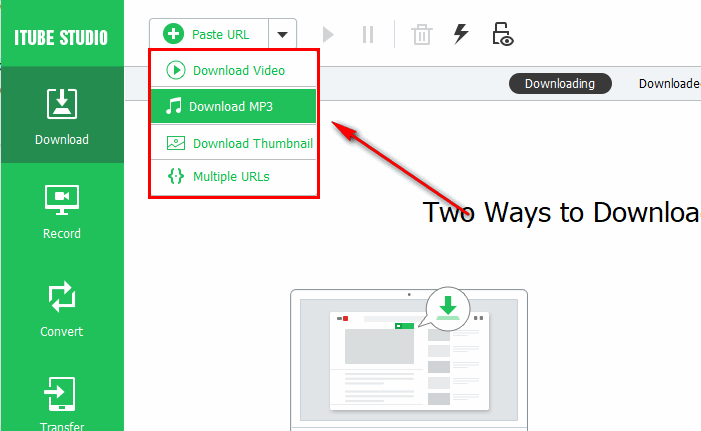Choose Multiple URLs from the menu
701x431 pixels.
[x=233, y=177]
